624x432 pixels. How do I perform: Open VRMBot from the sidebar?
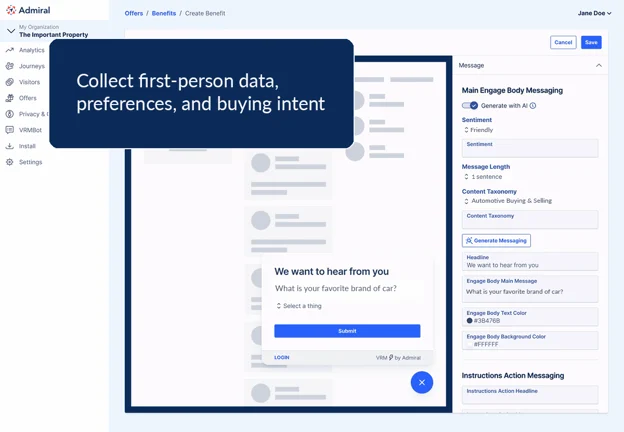click(x=30, y=130)
